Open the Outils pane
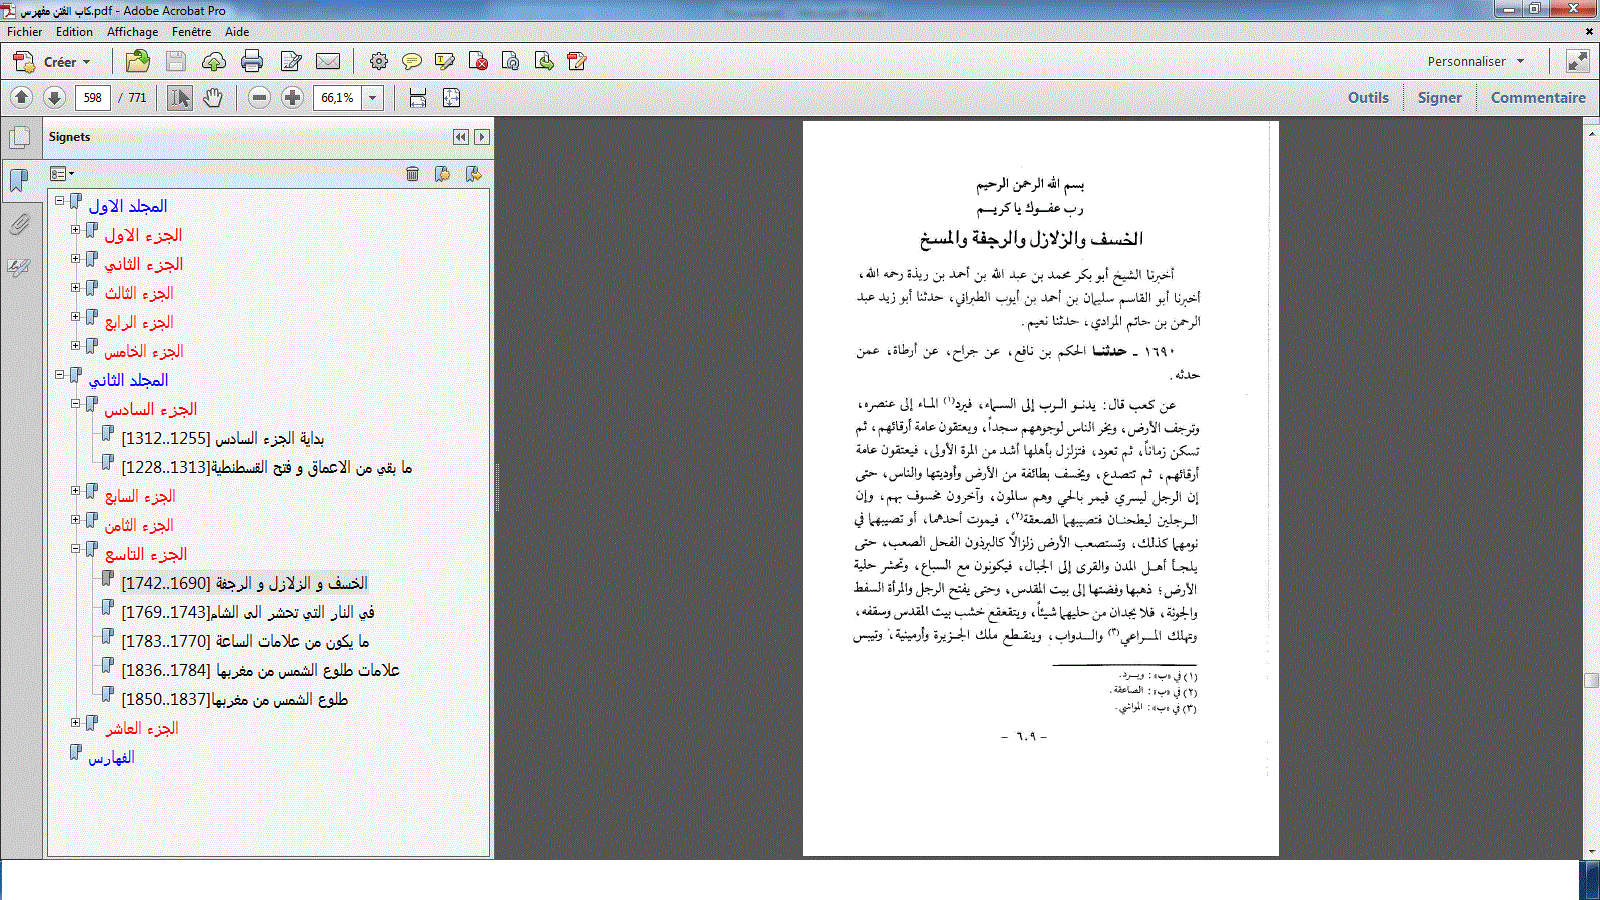This screenshot has height=900, width=1600. click(1367, 98)
